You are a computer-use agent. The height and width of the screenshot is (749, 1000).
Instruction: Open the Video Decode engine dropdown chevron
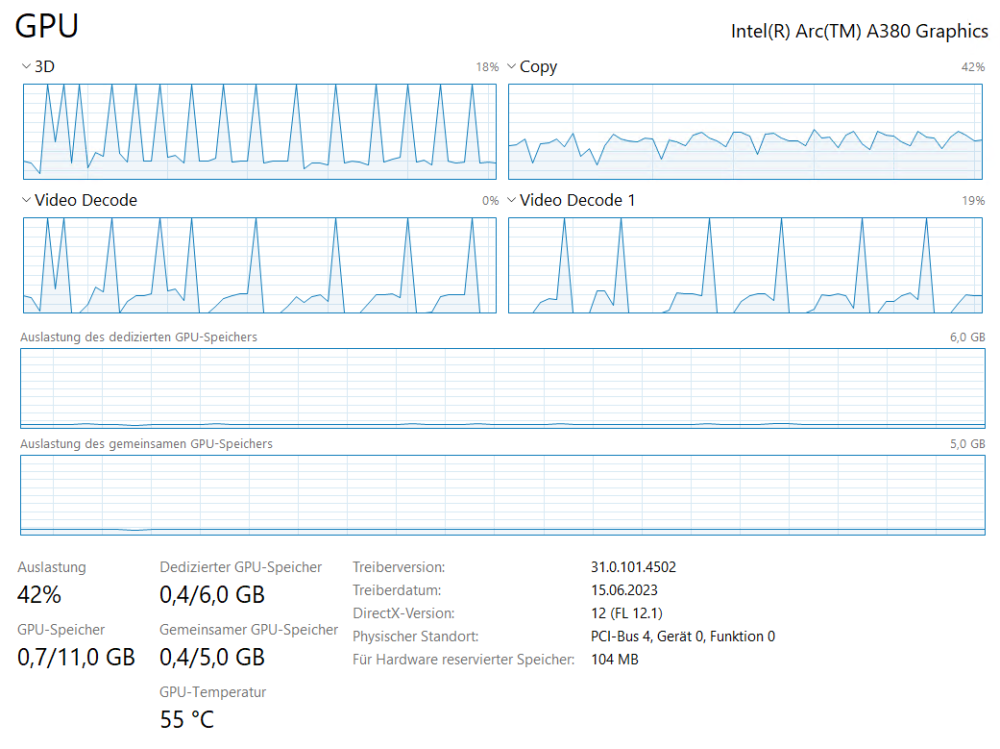(x=26, y=200)
